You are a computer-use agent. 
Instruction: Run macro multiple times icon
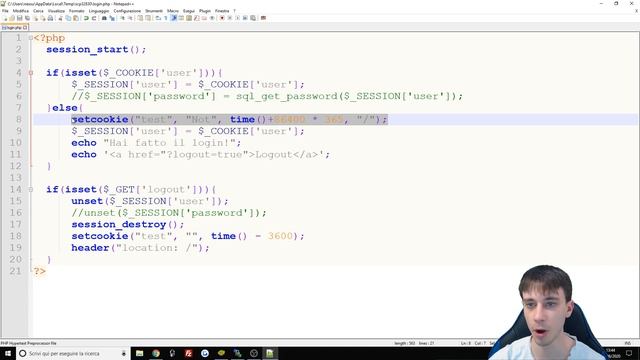click(x=245, y=18)
